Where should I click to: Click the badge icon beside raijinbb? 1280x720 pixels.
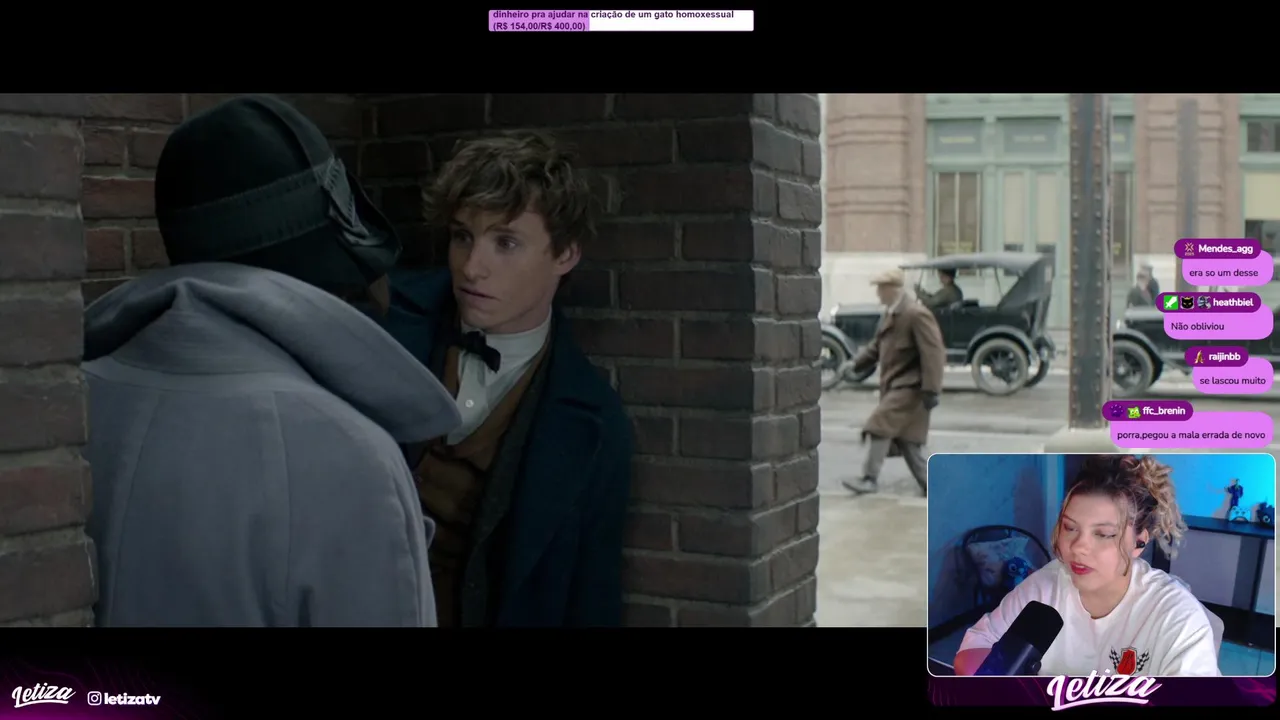click(1199, 357)
